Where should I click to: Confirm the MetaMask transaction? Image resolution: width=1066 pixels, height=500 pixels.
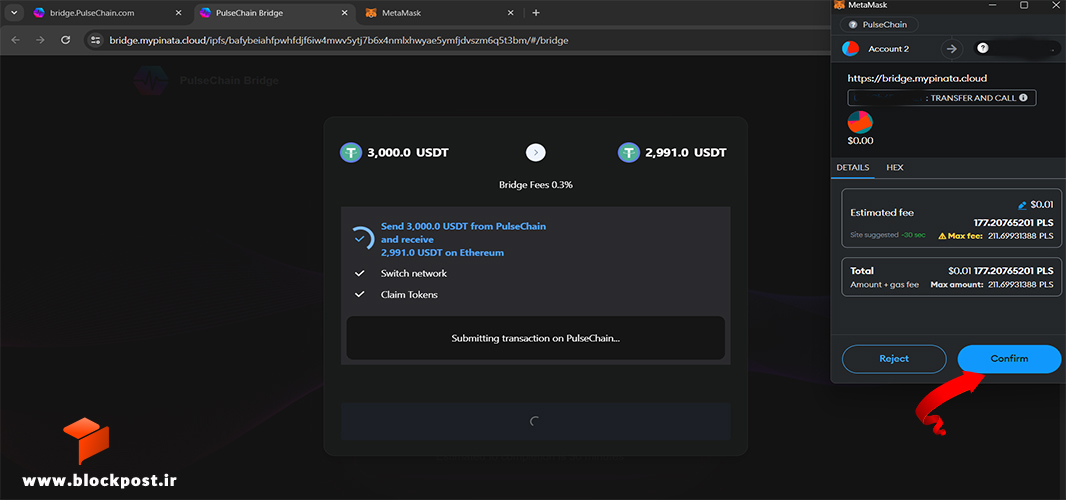[1009, 359]
